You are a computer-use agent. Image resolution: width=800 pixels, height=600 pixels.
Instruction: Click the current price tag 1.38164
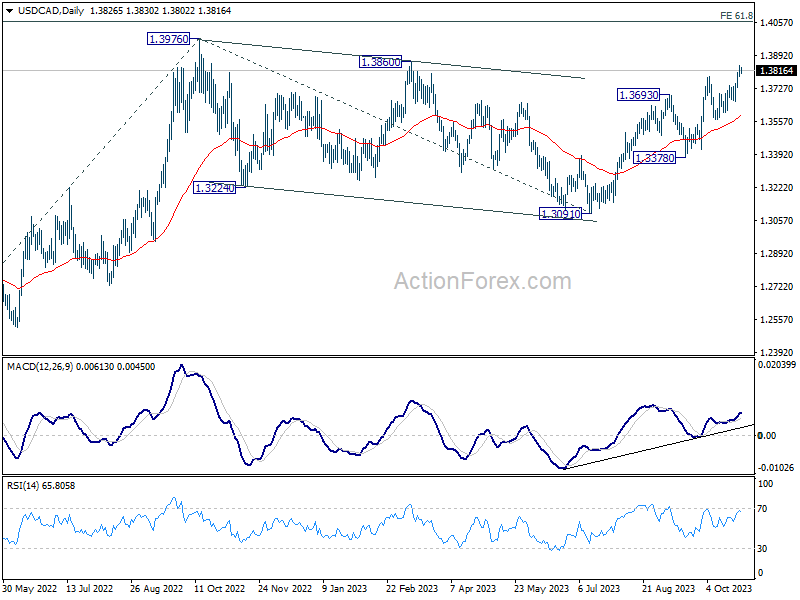[x=776, y=71]
